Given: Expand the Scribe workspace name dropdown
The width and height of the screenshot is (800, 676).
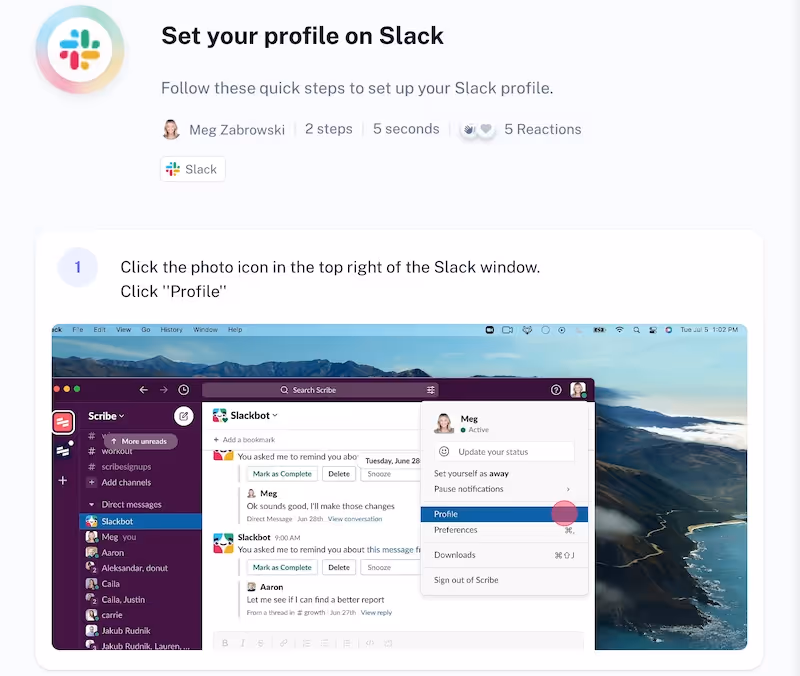Looking at the screenshot, I should pos(106,416).
